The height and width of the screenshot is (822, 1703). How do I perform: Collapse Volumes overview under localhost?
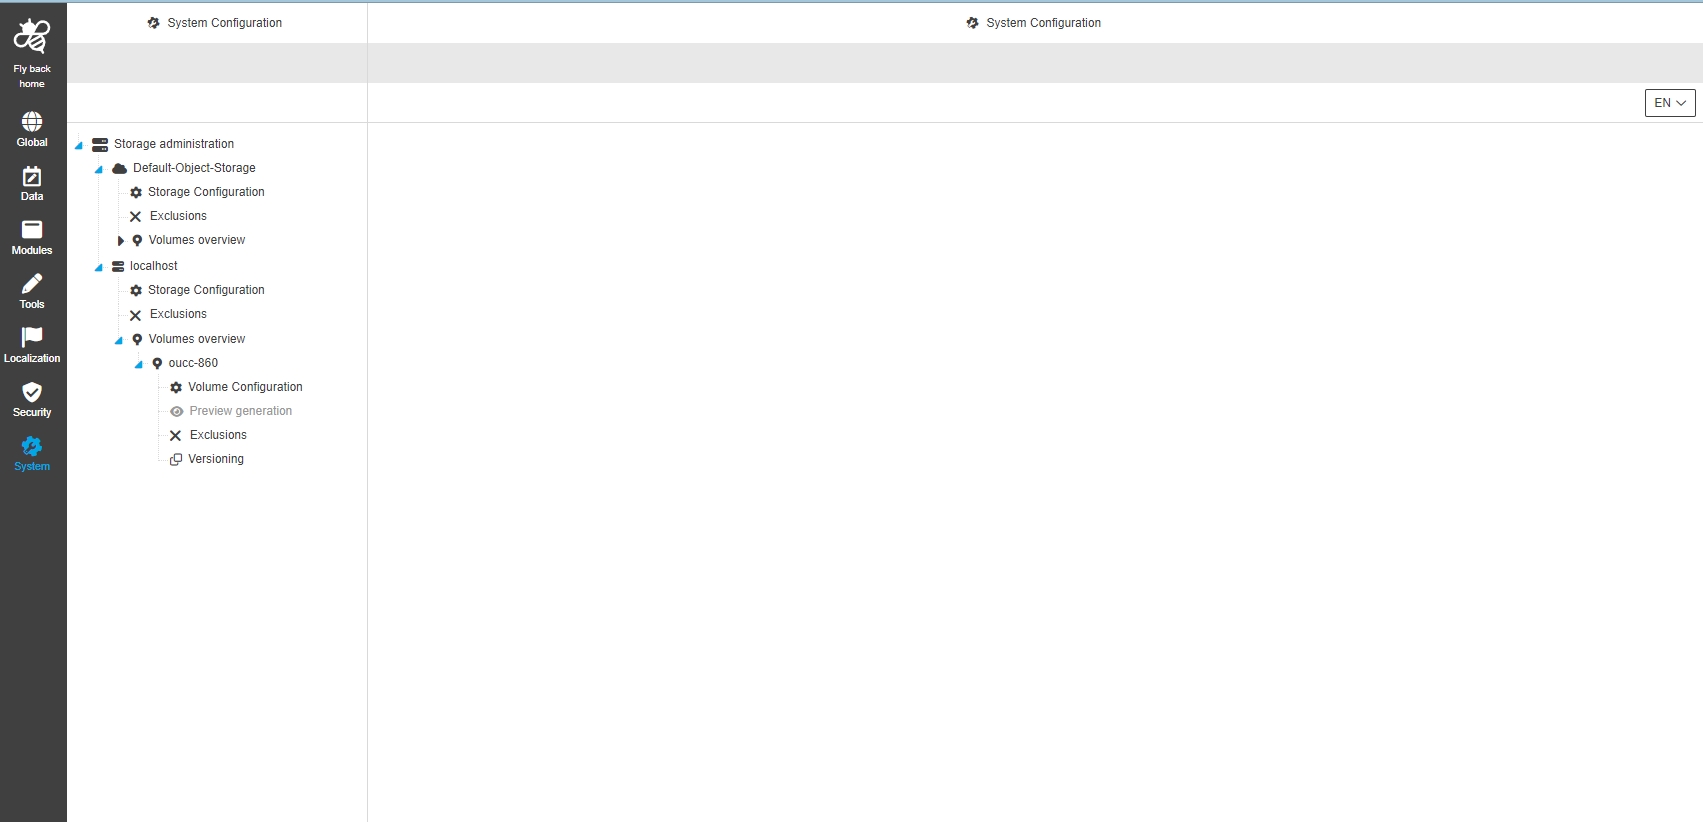click(x=119, y=340)
